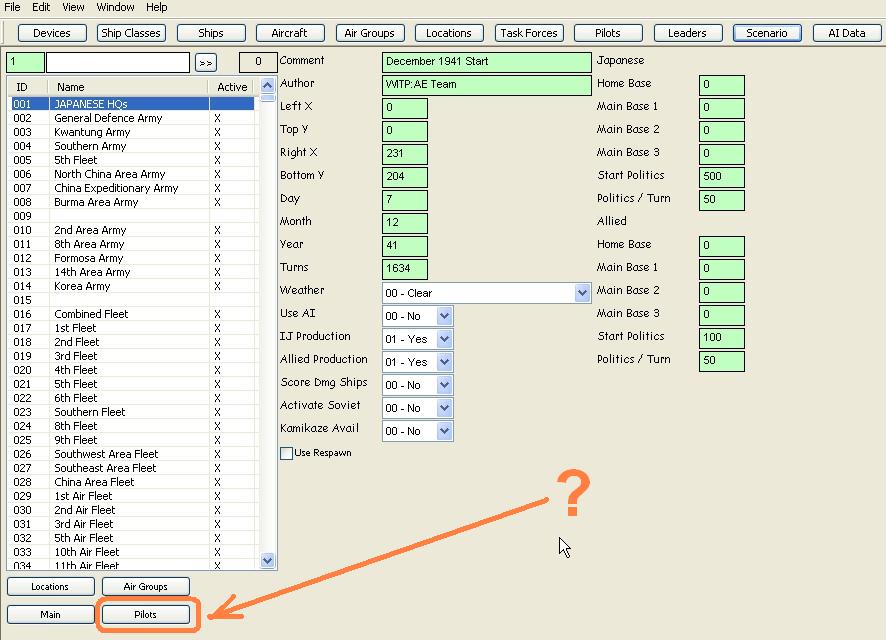Open the Edit menu
Screen dimensions: 886x640
pos(41,7)
